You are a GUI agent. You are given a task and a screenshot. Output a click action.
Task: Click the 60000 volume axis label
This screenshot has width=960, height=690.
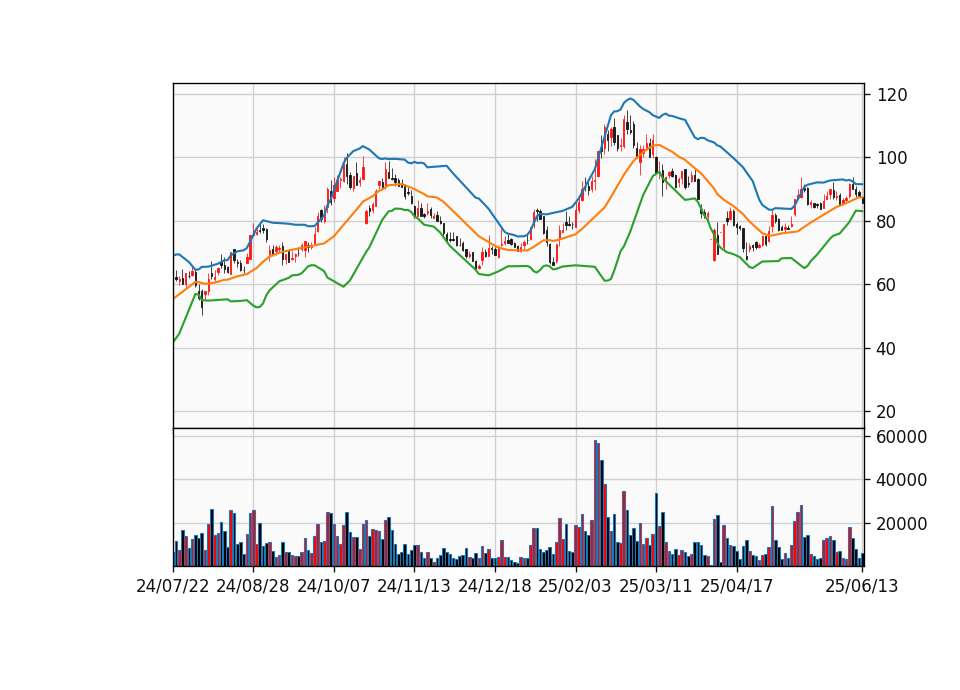(902, 437)
